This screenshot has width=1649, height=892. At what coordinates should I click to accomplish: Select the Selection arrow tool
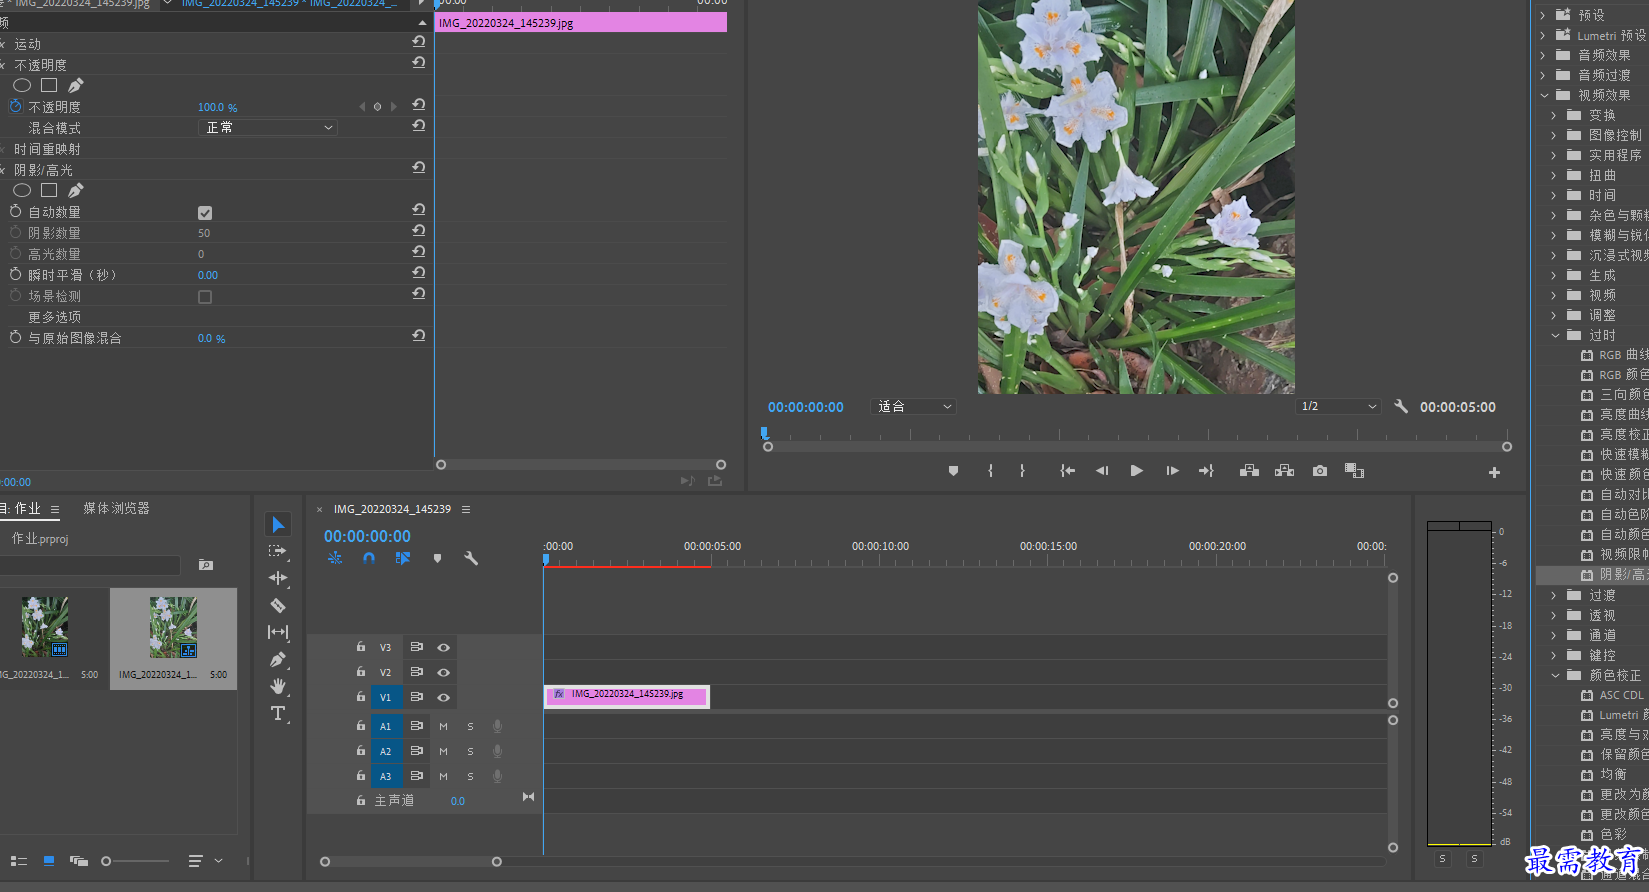(x=278, y=525)
